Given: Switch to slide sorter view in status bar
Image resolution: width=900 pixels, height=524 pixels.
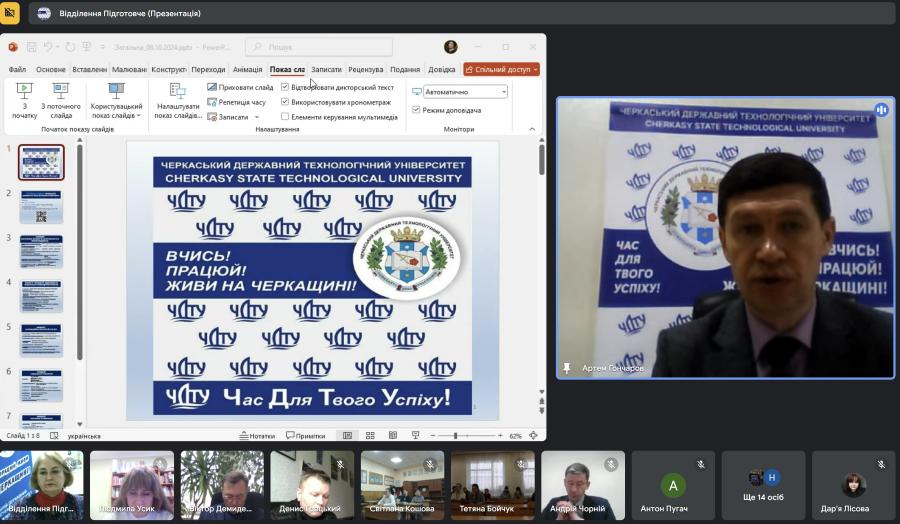Looking at the screenshot, I should click(369, 436).
